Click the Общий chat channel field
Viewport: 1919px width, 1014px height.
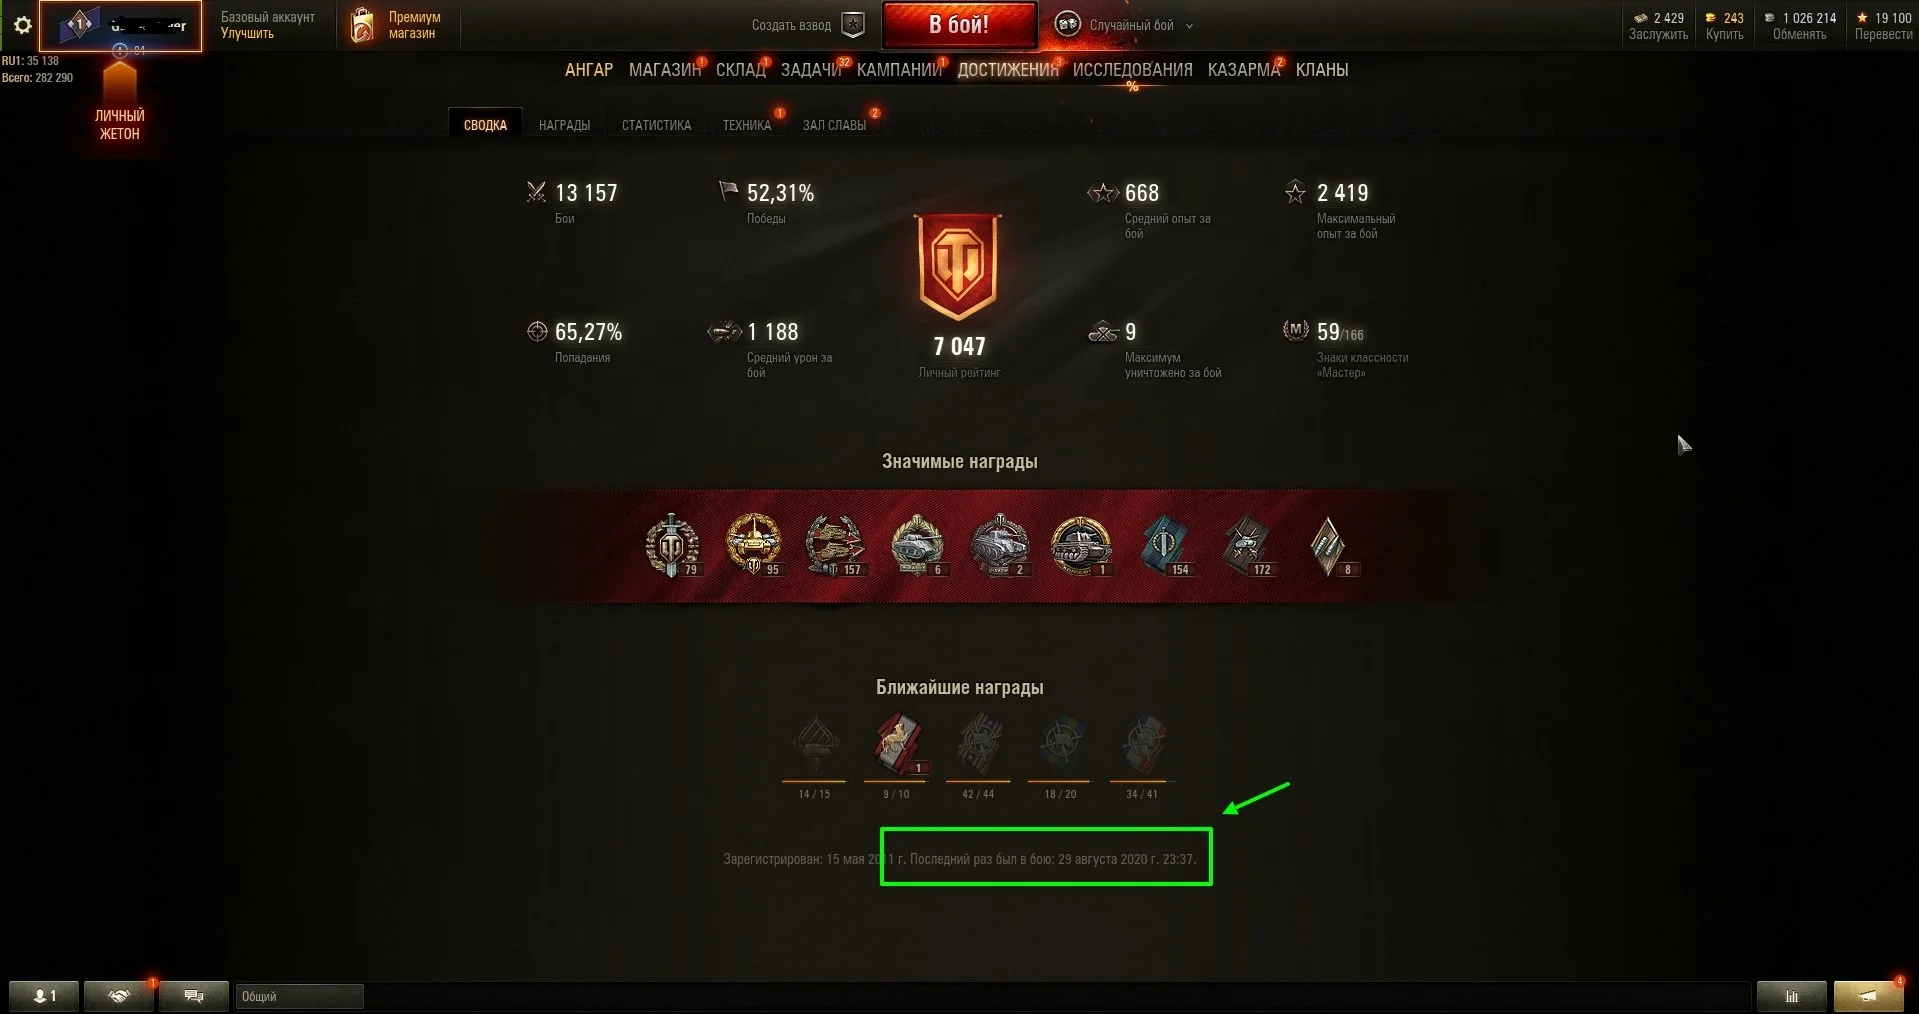299,996
